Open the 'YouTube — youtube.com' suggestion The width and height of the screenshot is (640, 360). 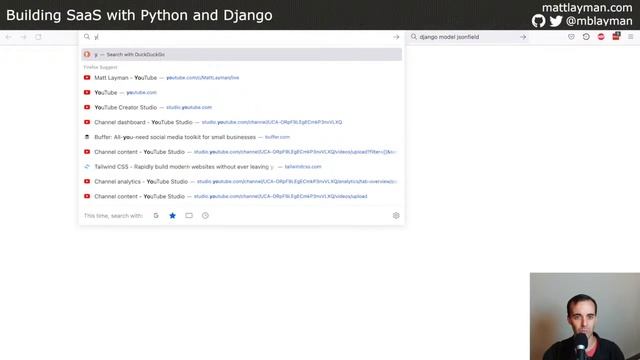pos(241,93)
